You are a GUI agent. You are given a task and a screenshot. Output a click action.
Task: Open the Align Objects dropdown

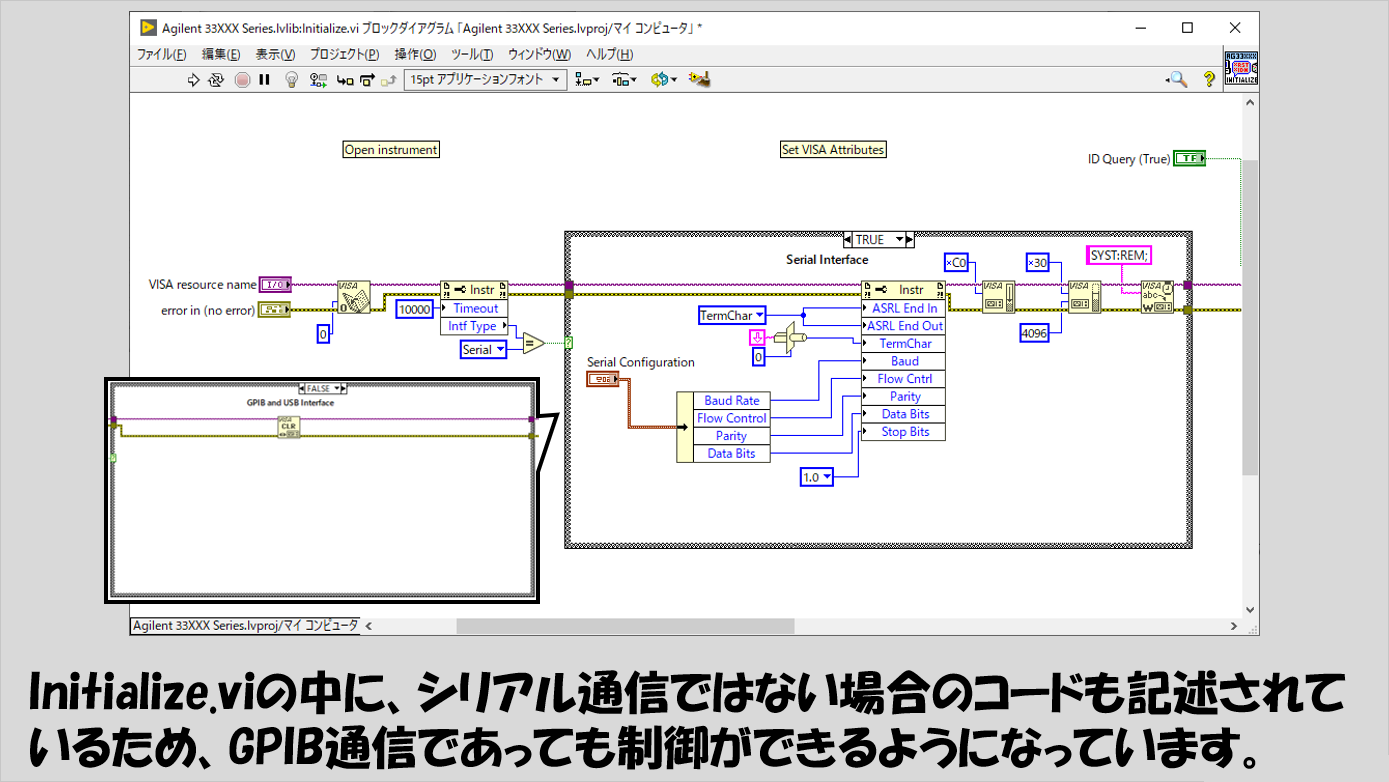point(587,80)
